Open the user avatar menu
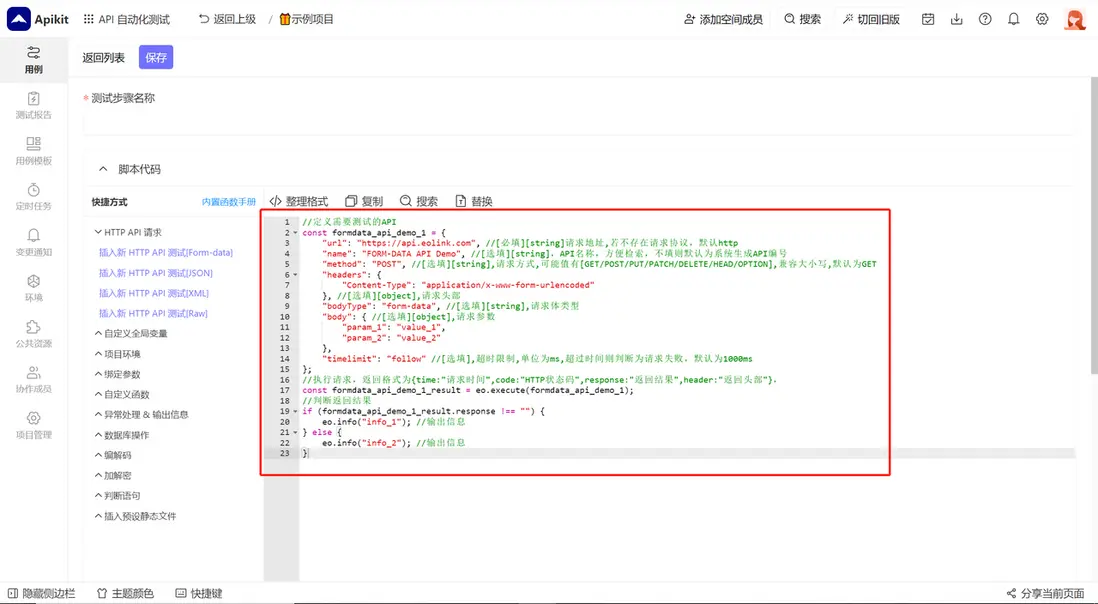 coord(1075,19)
